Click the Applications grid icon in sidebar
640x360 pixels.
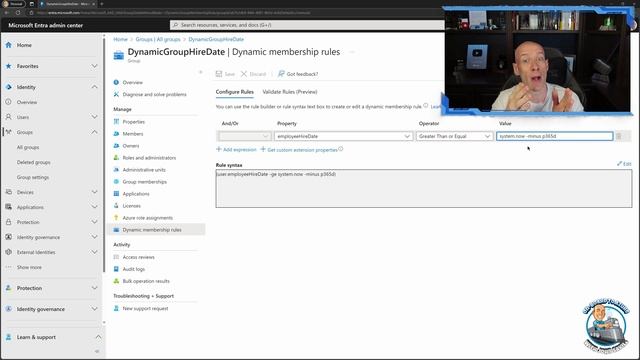[9, 207]
